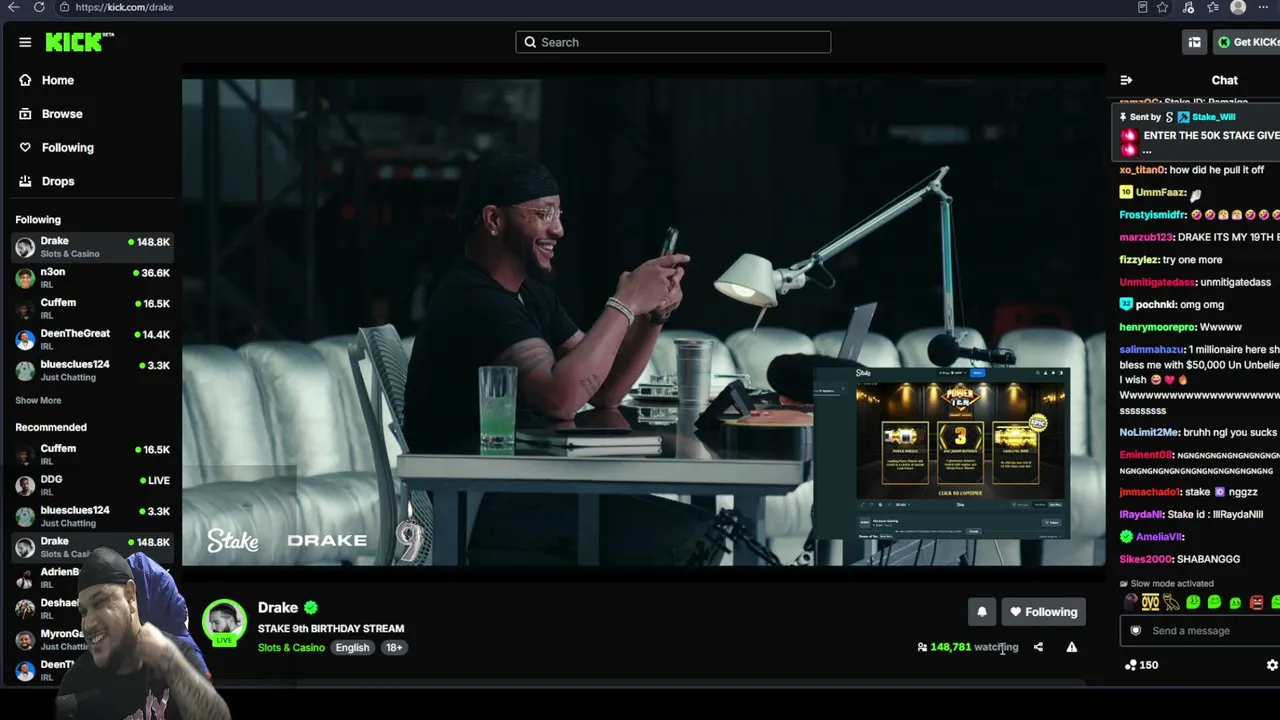
Task: Click username NoLimit2Me in chat
Action: coord(1149,432)
